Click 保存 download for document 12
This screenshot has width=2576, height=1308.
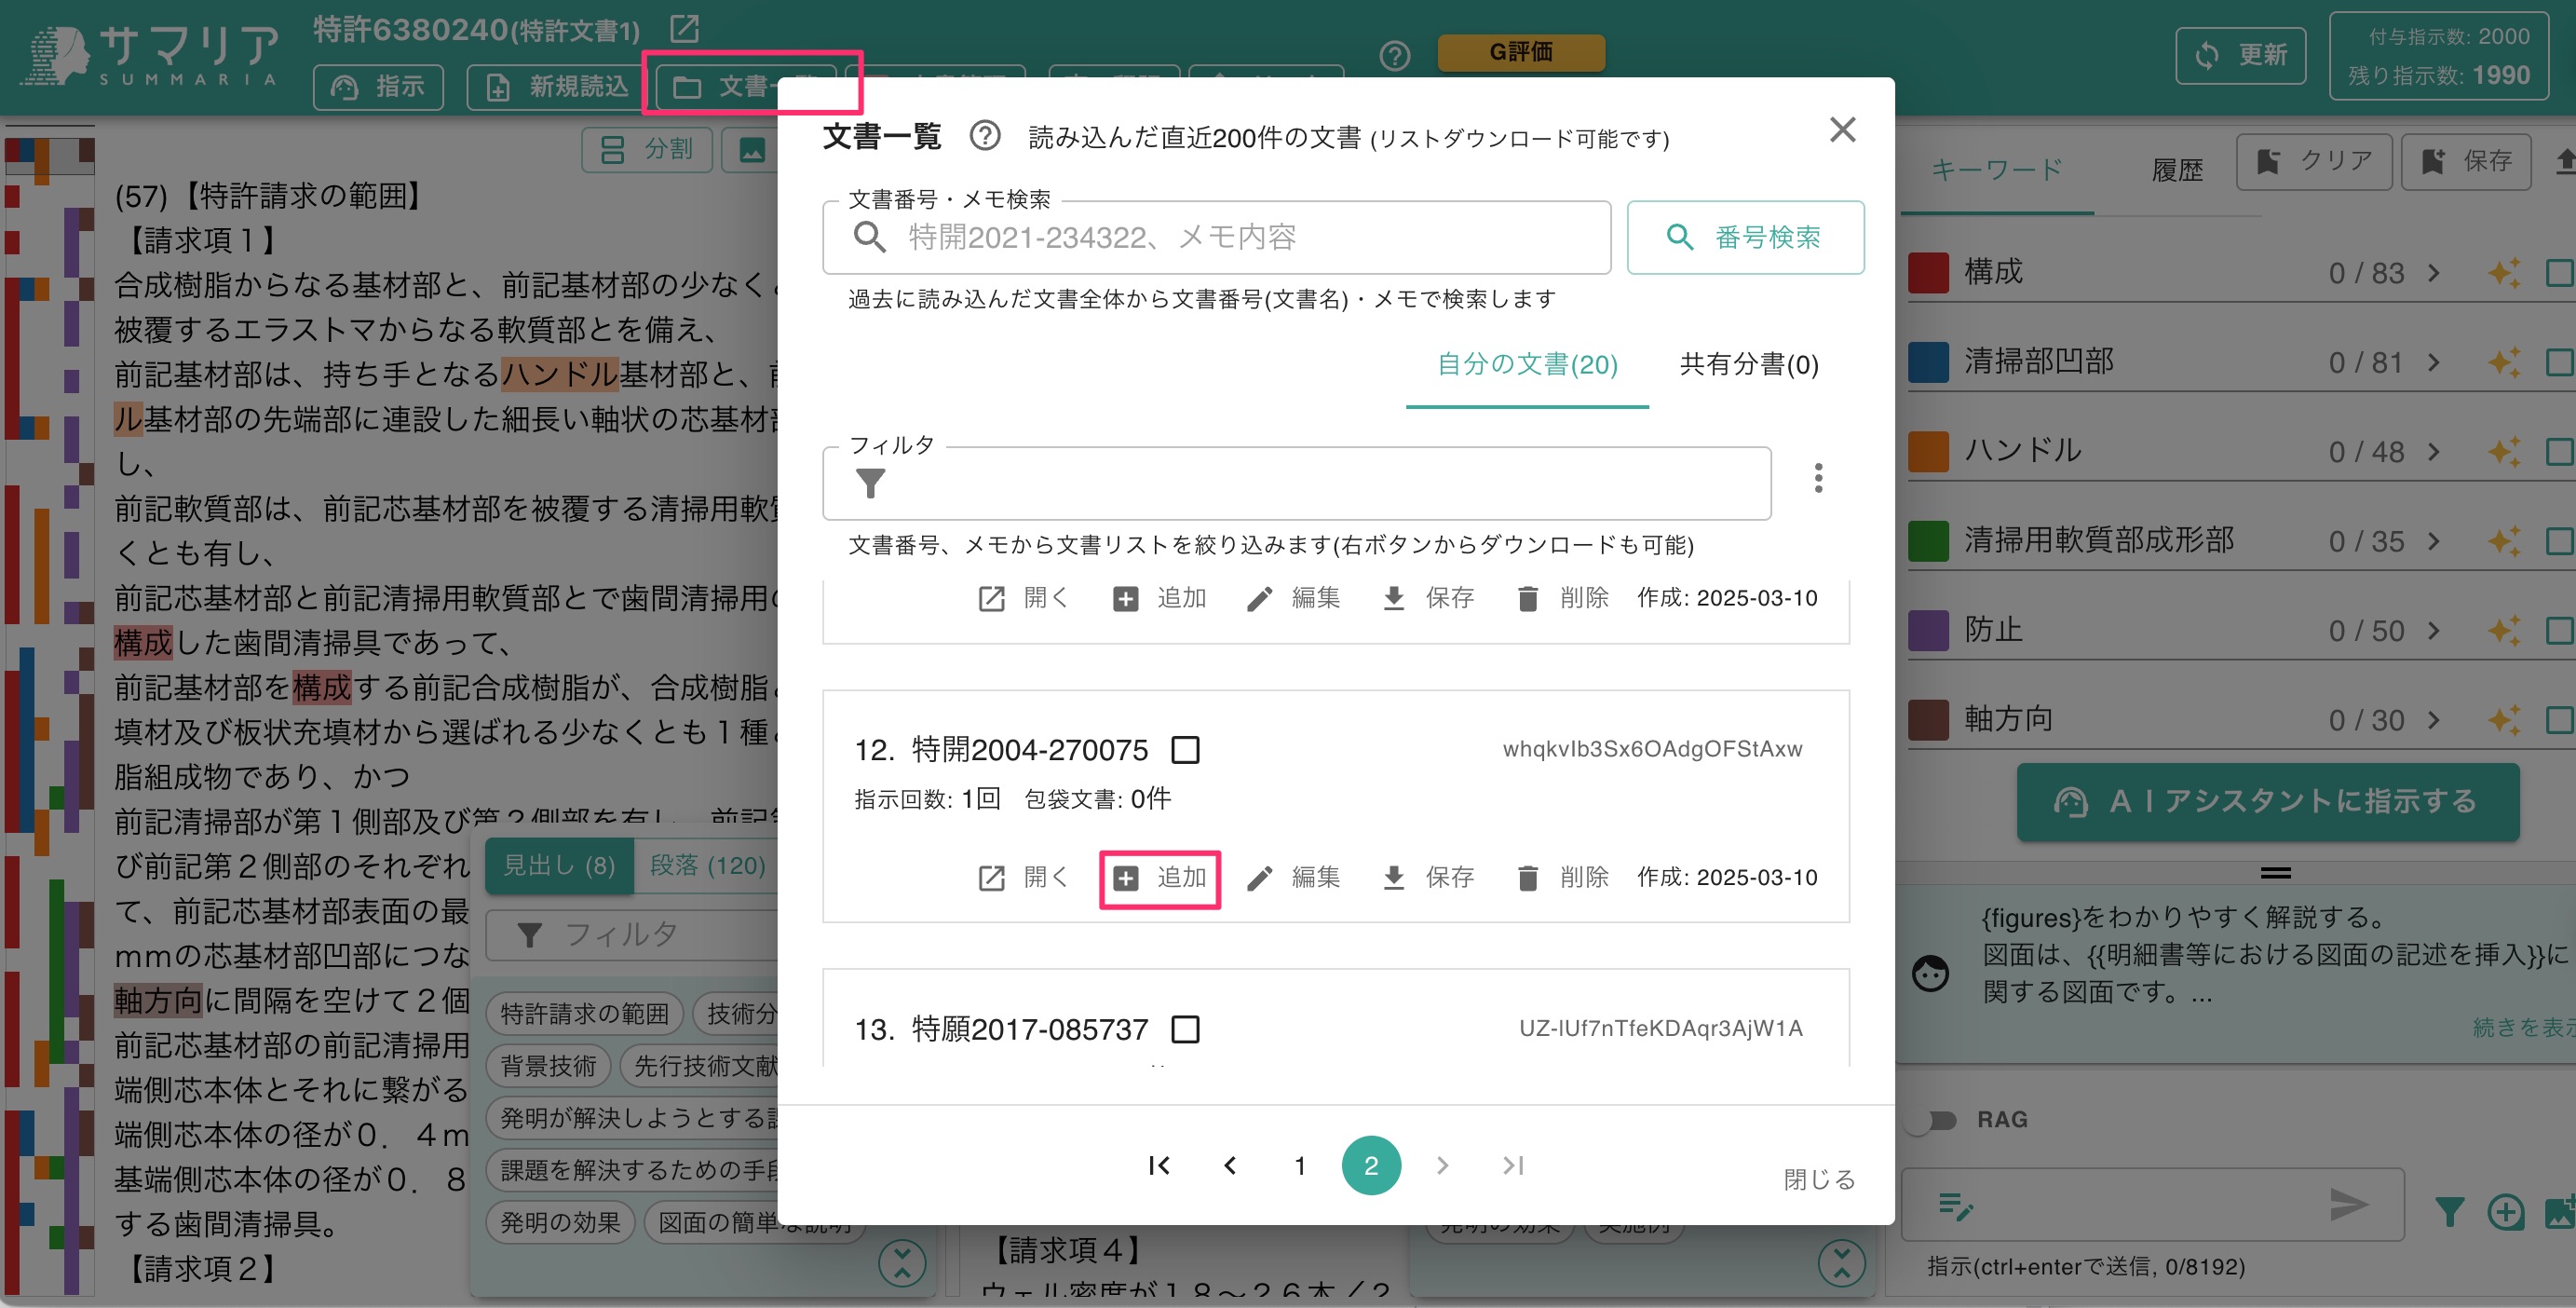pyautogui.click(x=1428, y=877)
